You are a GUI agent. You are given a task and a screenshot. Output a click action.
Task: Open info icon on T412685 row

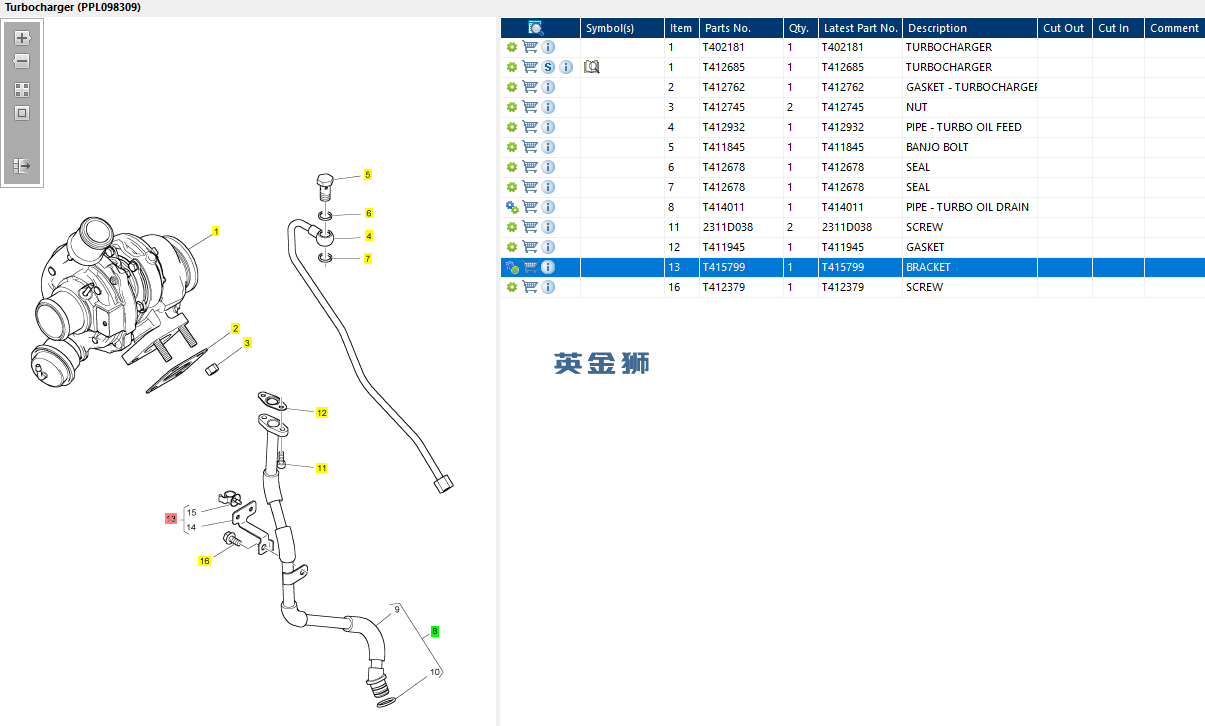[x=566, y=67]
